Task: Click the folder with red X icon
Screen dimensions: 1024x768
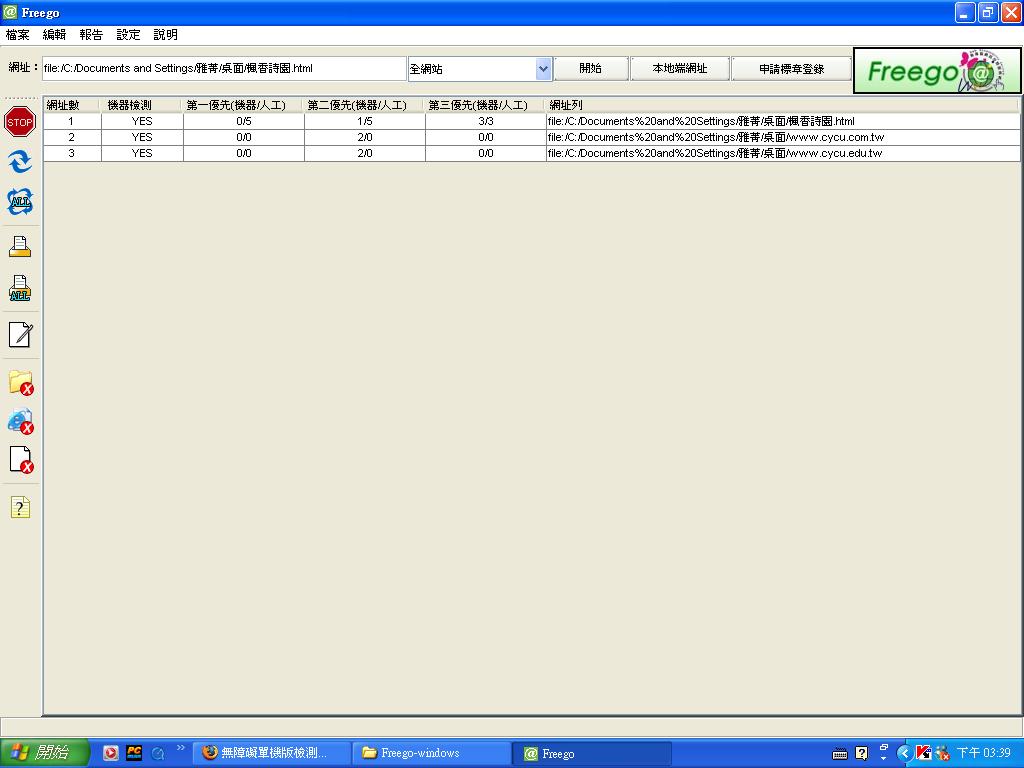Action: [21, 383]
